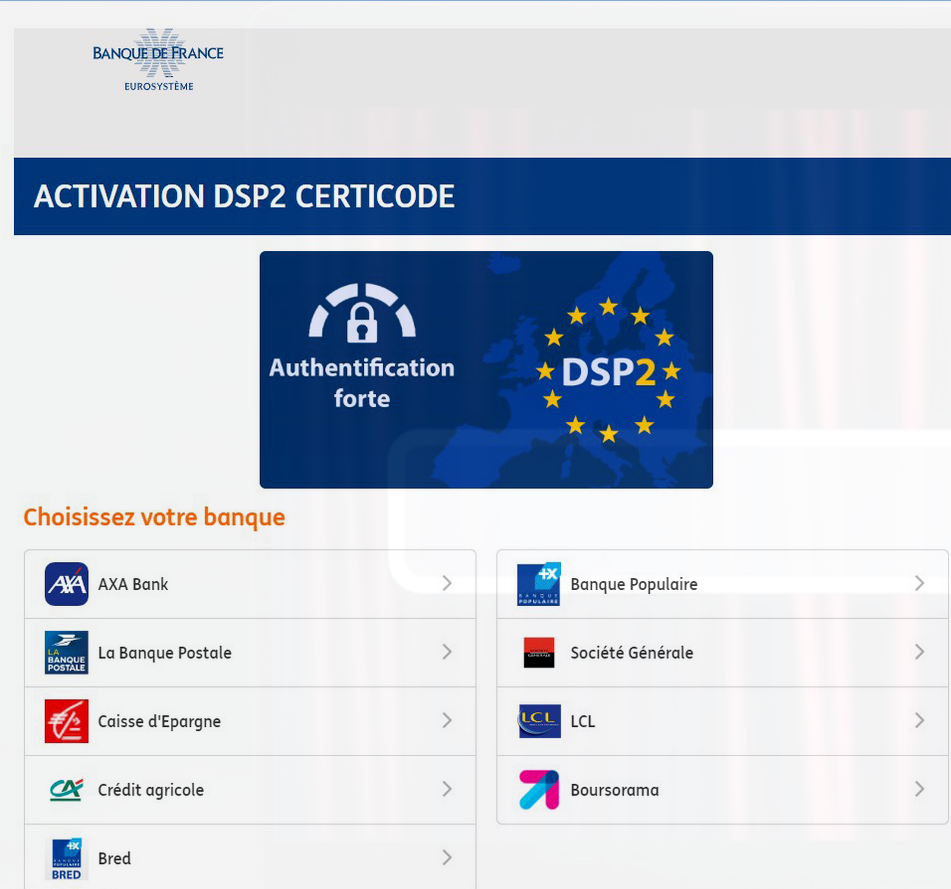The width and height of the screenshot is (951, 889).
Task: Click the Crédit agricole green CA logo
Action: pyautogui.click(x=67, y=790)
